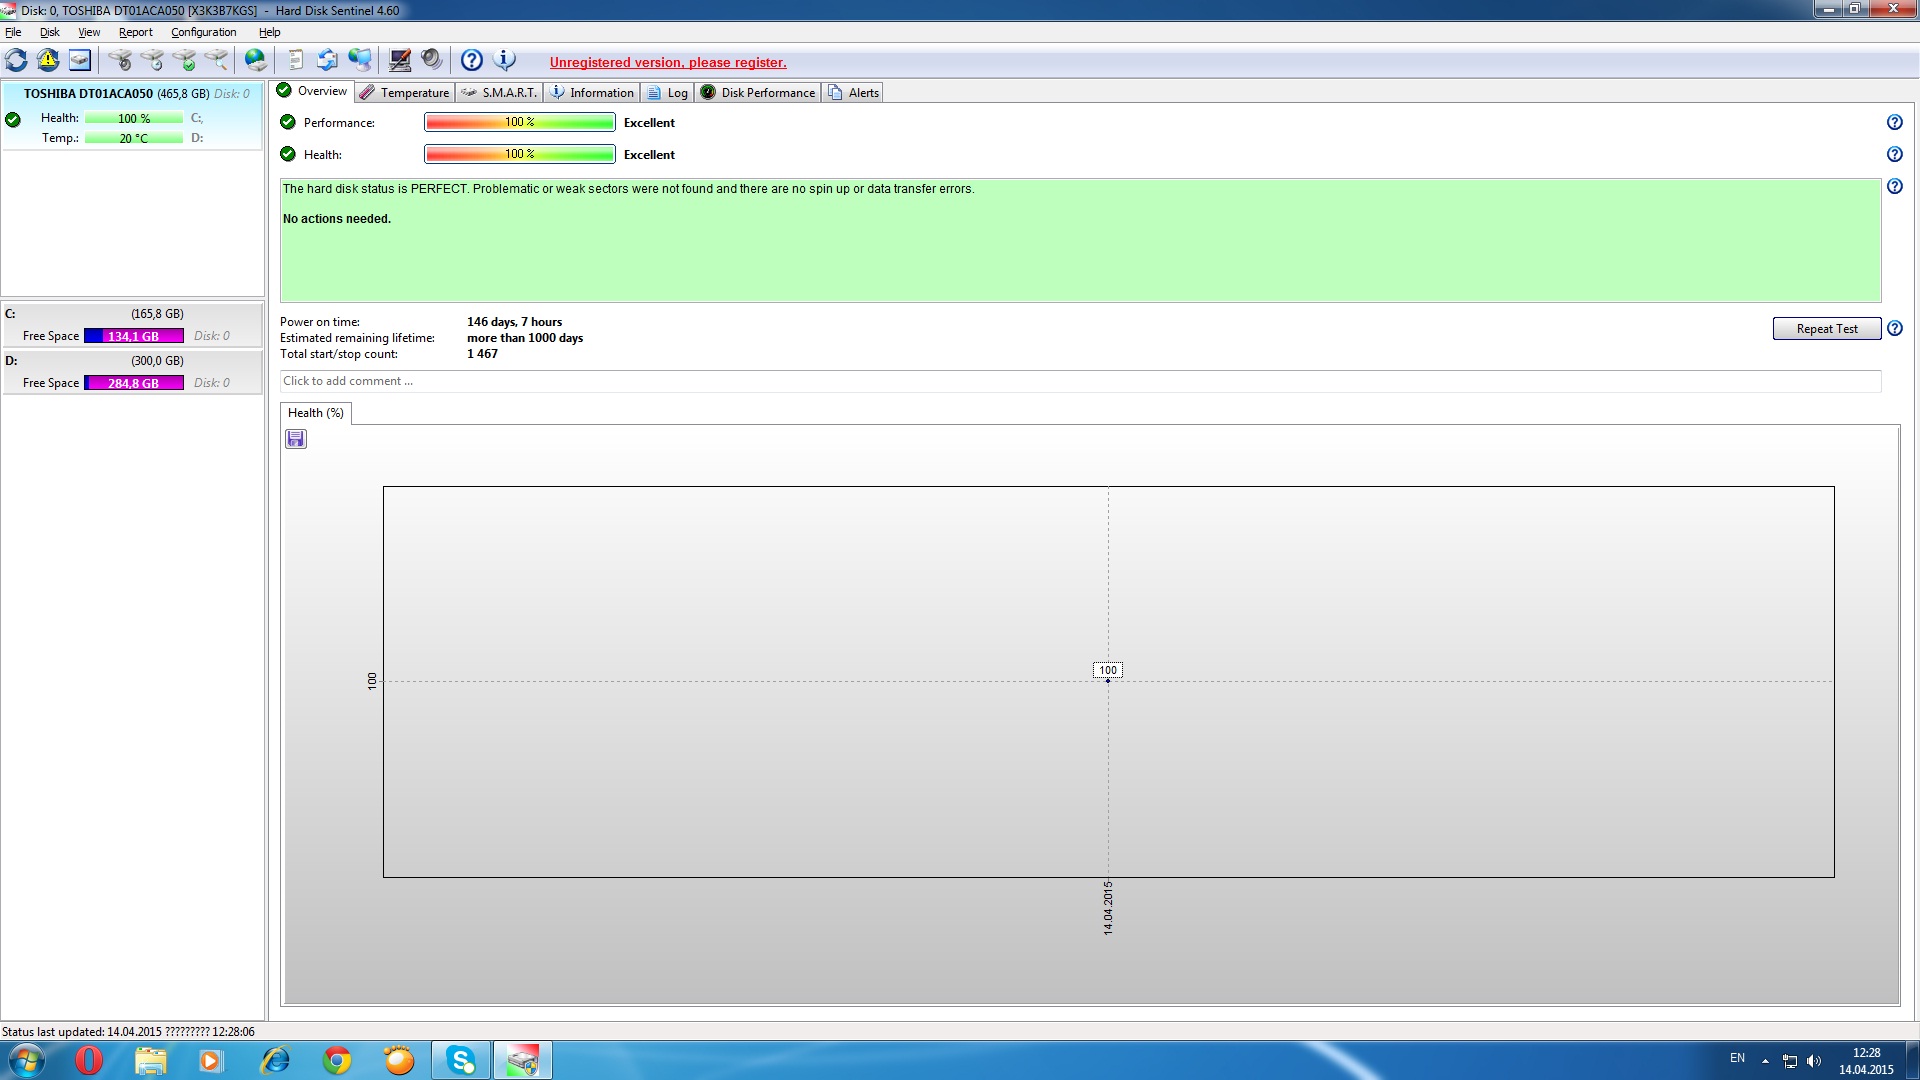Screen dimensions: 1920x1080
Task: Open the Disk Performance tab
Action: tap(758, 93)
